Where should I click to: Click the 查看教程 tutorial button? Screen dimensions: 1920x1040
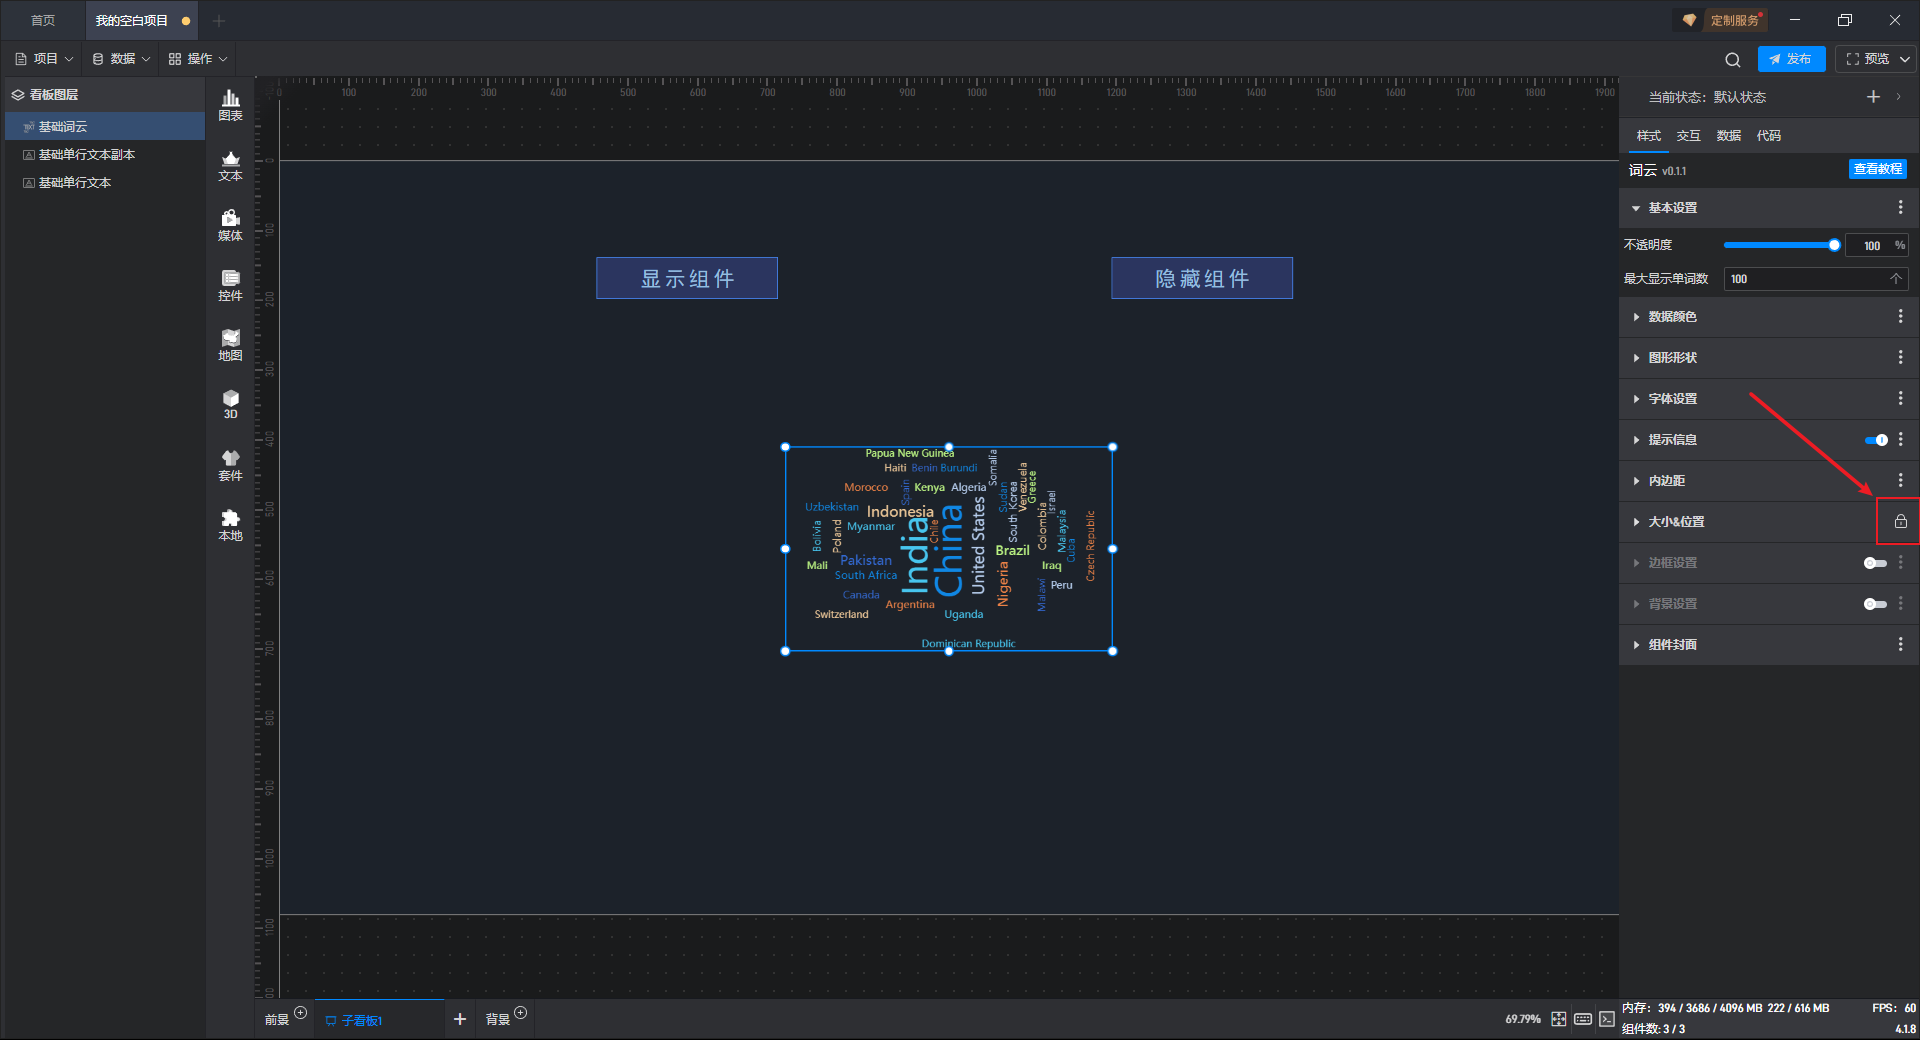point(1877,170)
